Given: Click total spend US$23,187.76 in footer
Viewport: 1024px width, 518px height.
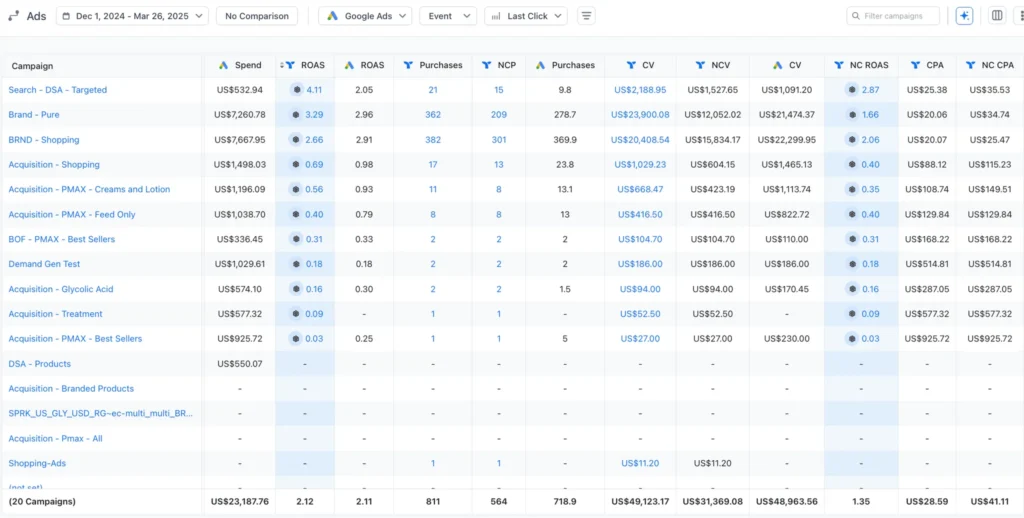Looking at the screenshot, I should click(240, 502).
